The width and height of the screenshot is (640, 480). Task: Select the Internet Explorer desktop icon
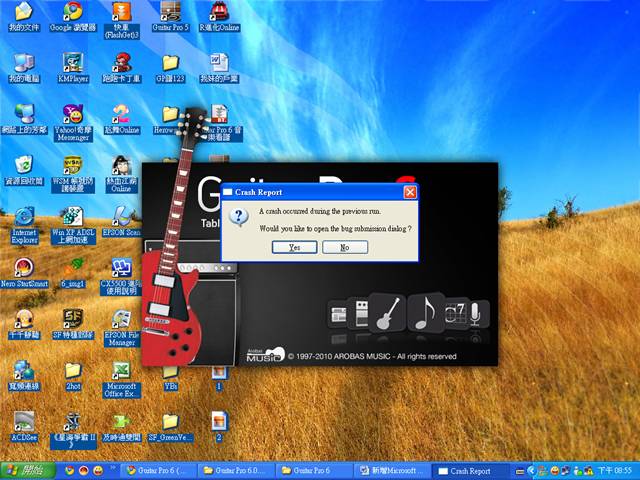click(24, 225)
